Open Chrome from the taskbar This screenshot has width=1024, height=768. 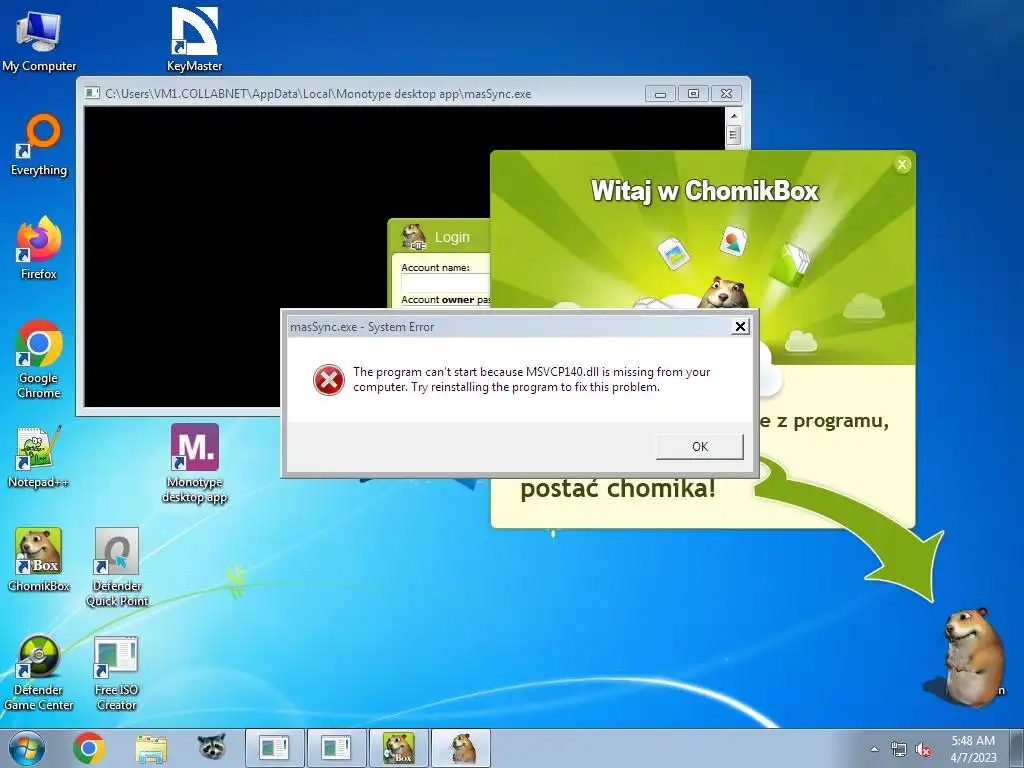(x=89, y=748)
